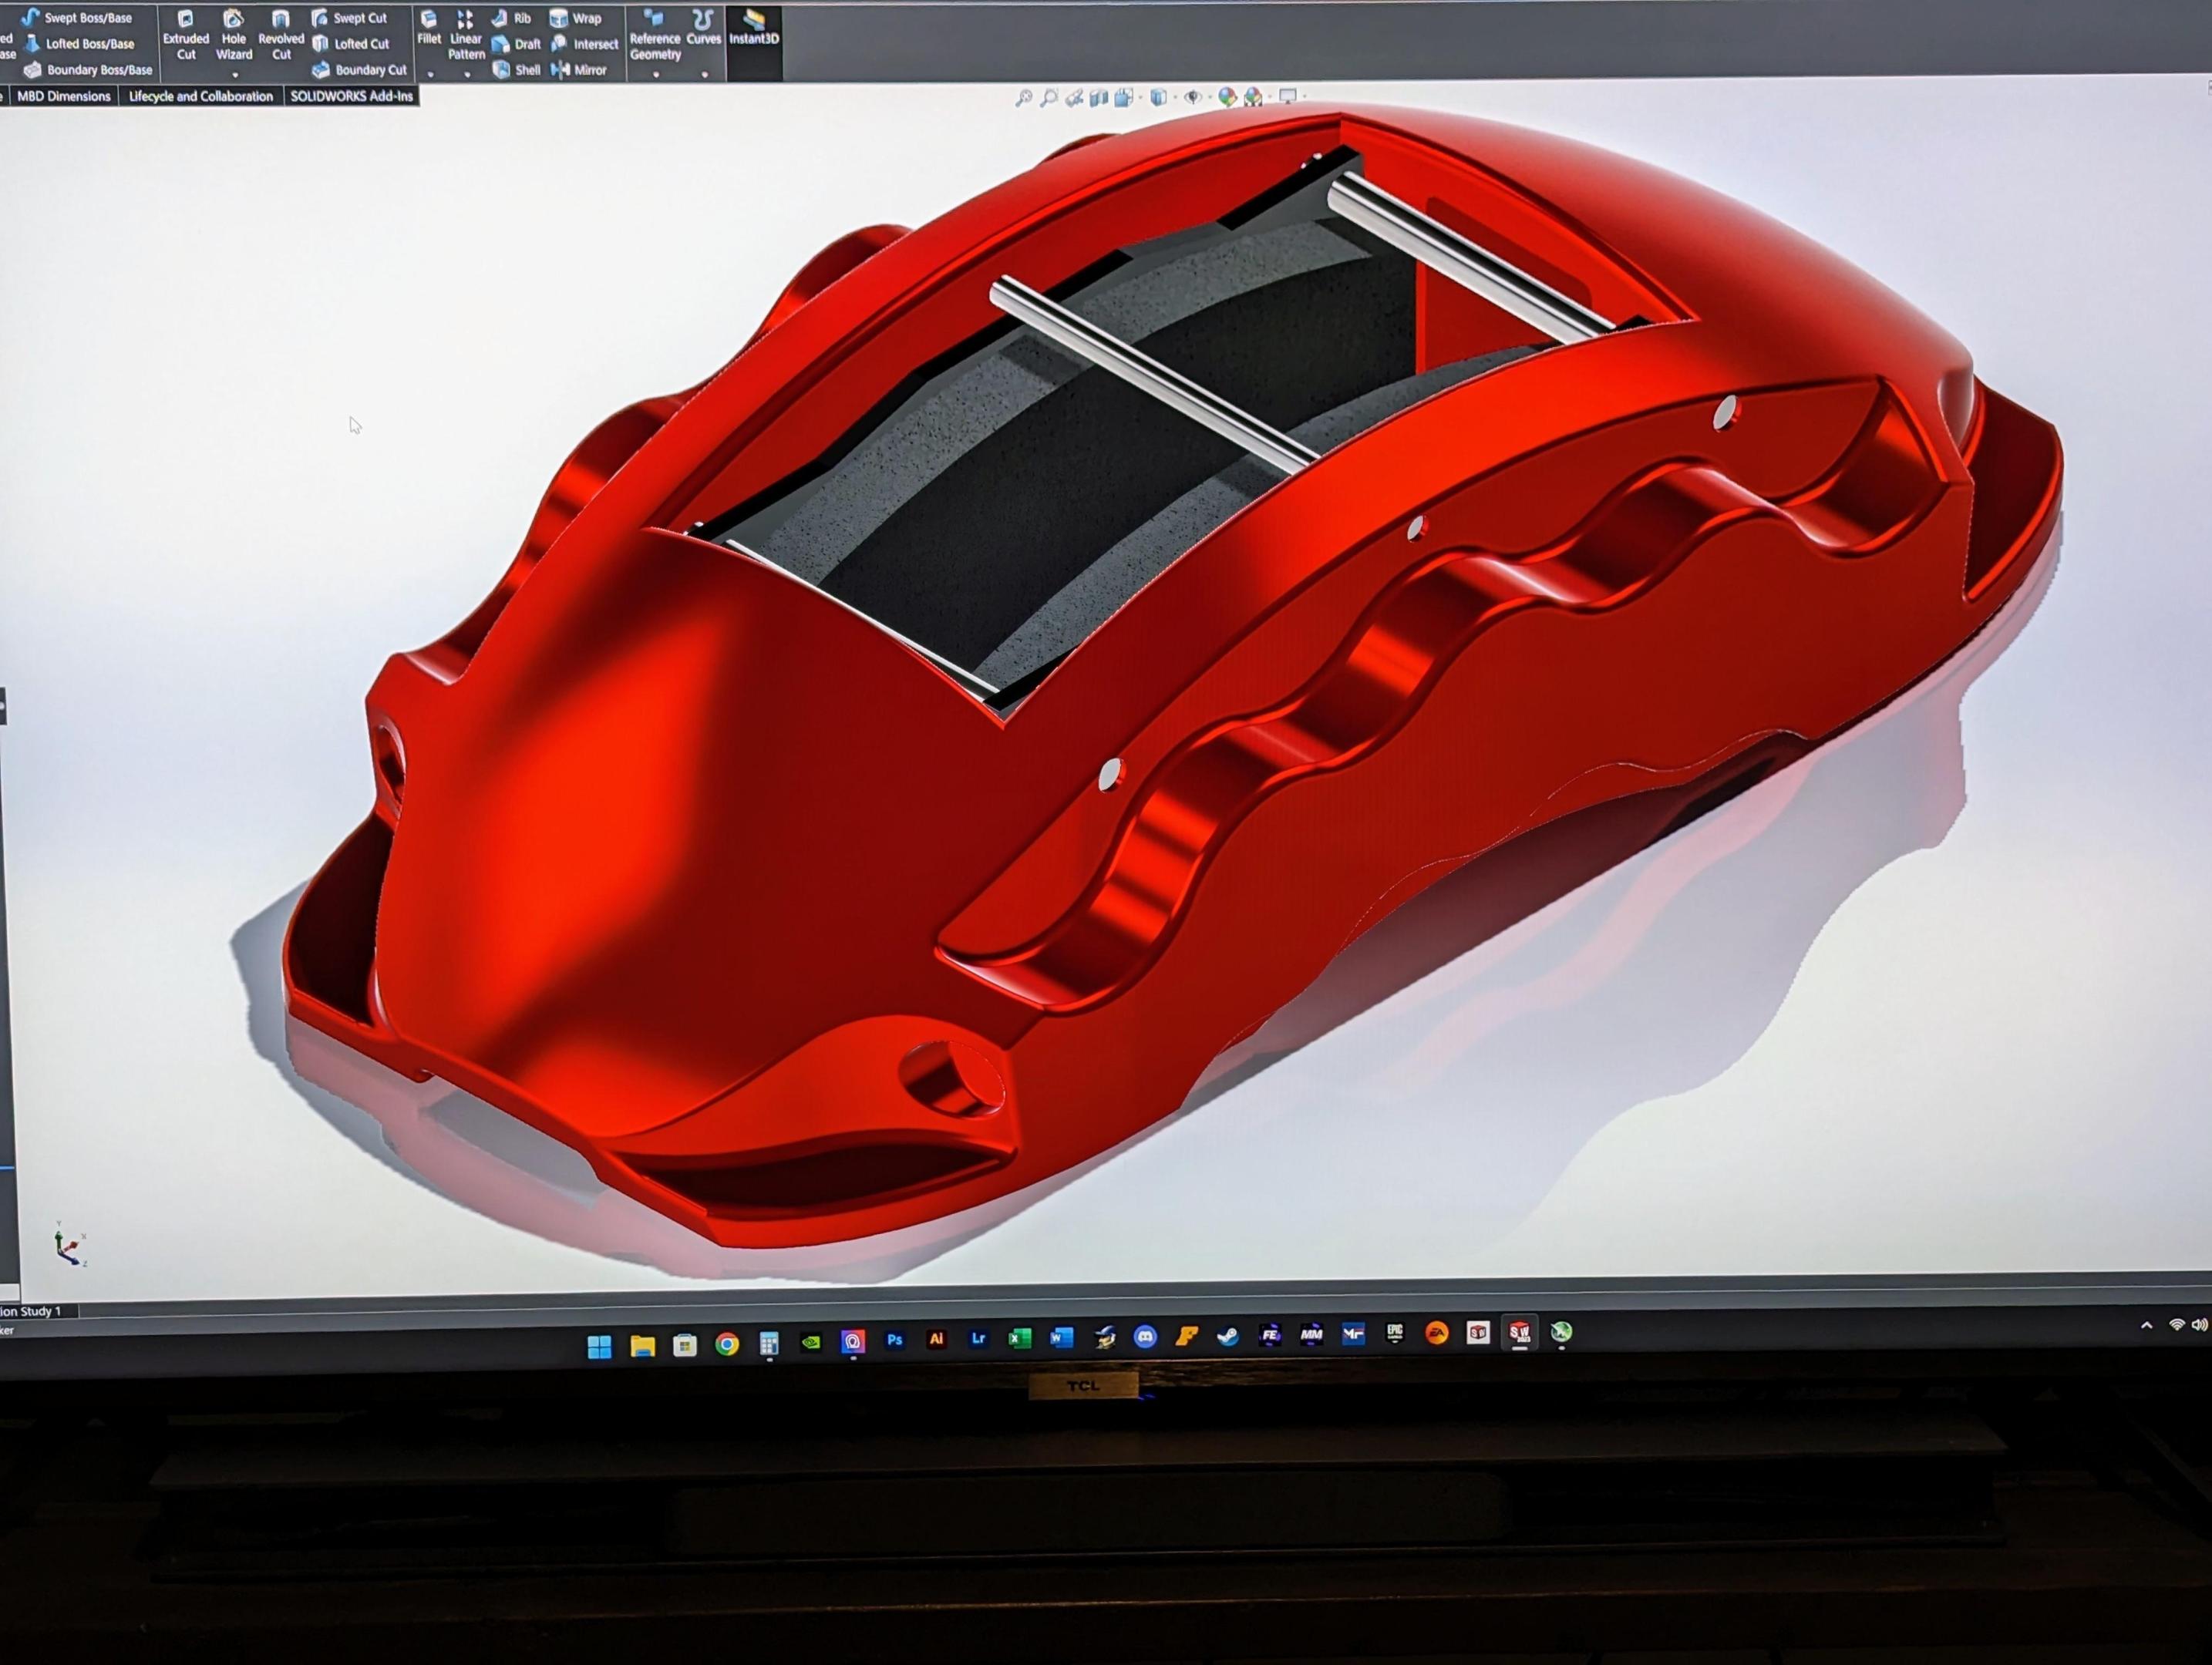Expand the Curves dropdown arrow
Screen dimensions: 2212x1665
click(x=705, y=74)
